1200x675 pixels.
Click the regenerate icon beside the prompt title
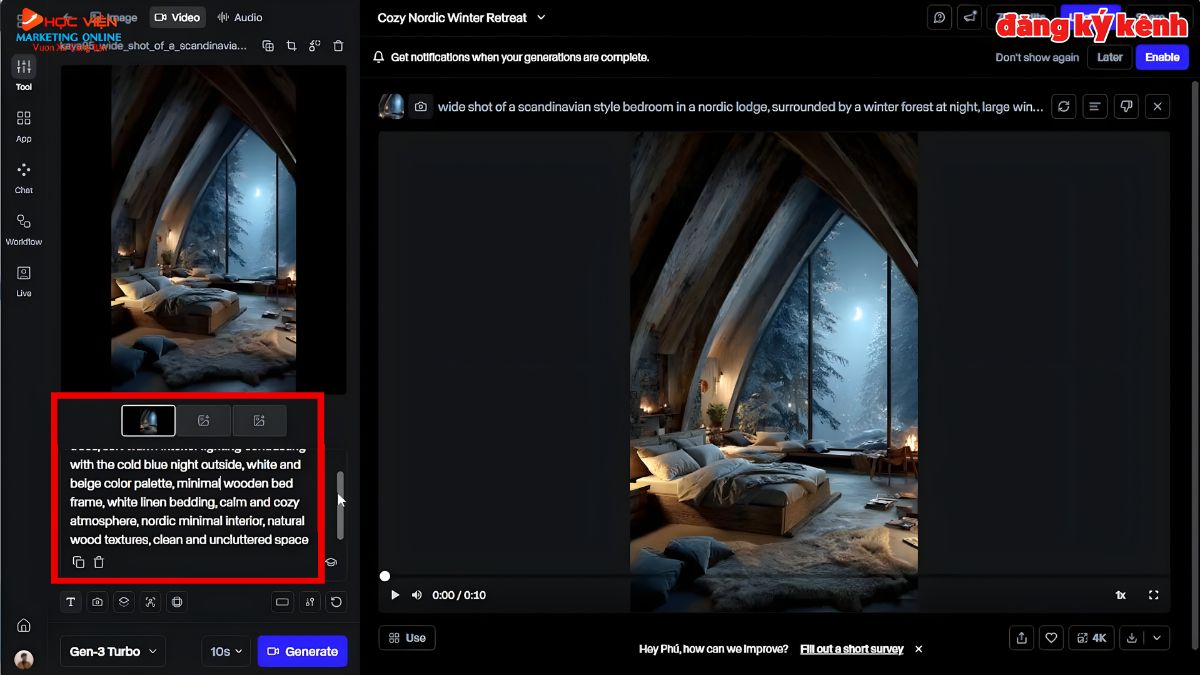click(1063, 106)
